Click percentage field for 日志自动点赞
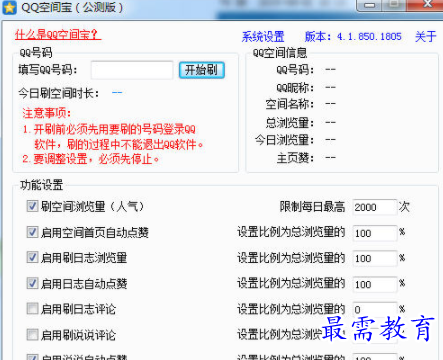Screen dimensions: 443x360 point(375,284)
